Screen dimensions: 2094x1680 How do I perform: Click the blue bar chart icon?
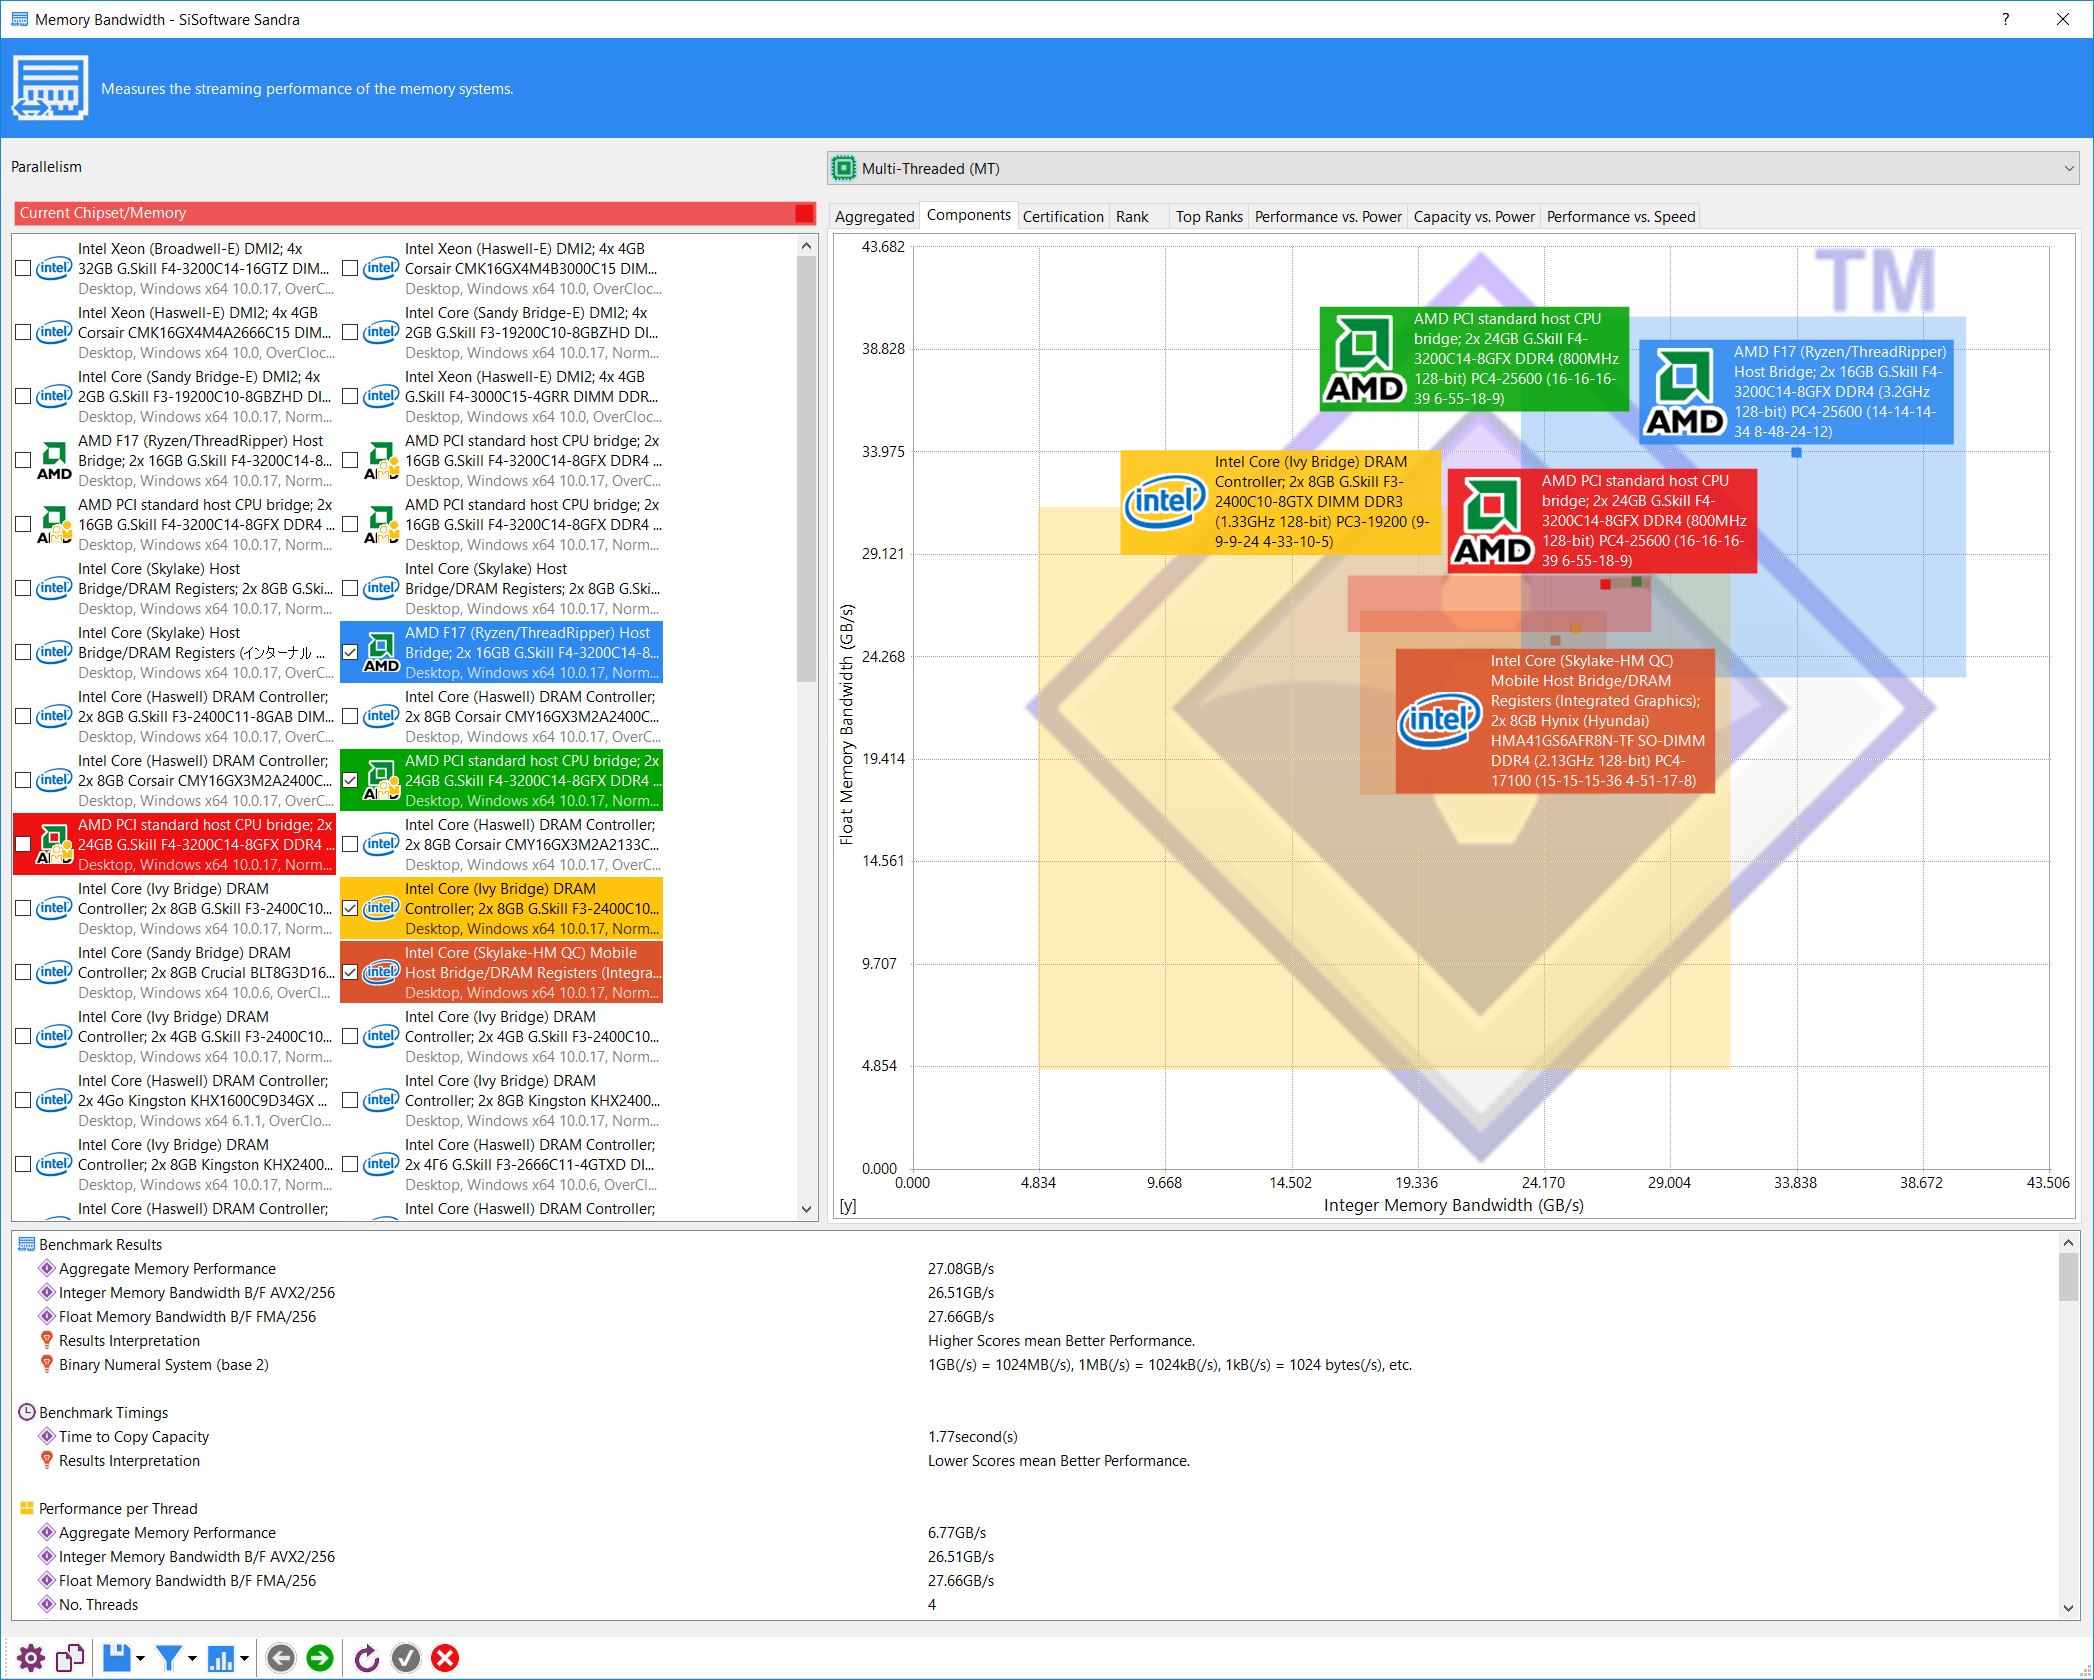click(x=220, y=1657)
